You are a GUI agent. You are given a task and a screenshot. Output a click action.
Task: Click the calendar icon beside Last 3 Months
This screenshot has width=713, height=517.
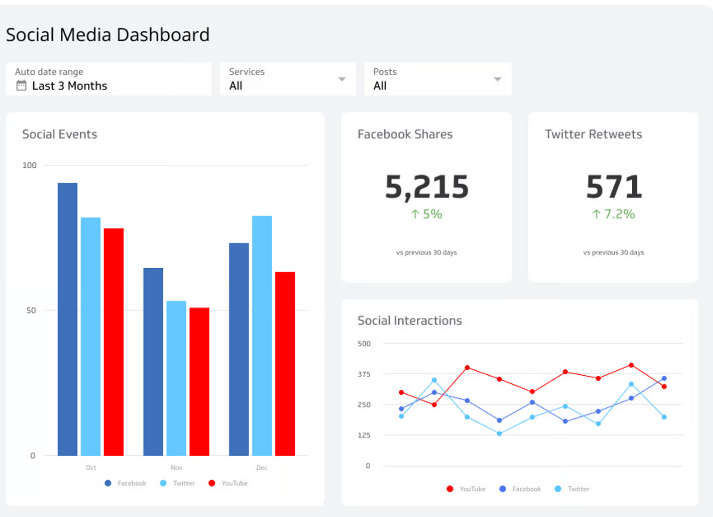tap(21, 86)
